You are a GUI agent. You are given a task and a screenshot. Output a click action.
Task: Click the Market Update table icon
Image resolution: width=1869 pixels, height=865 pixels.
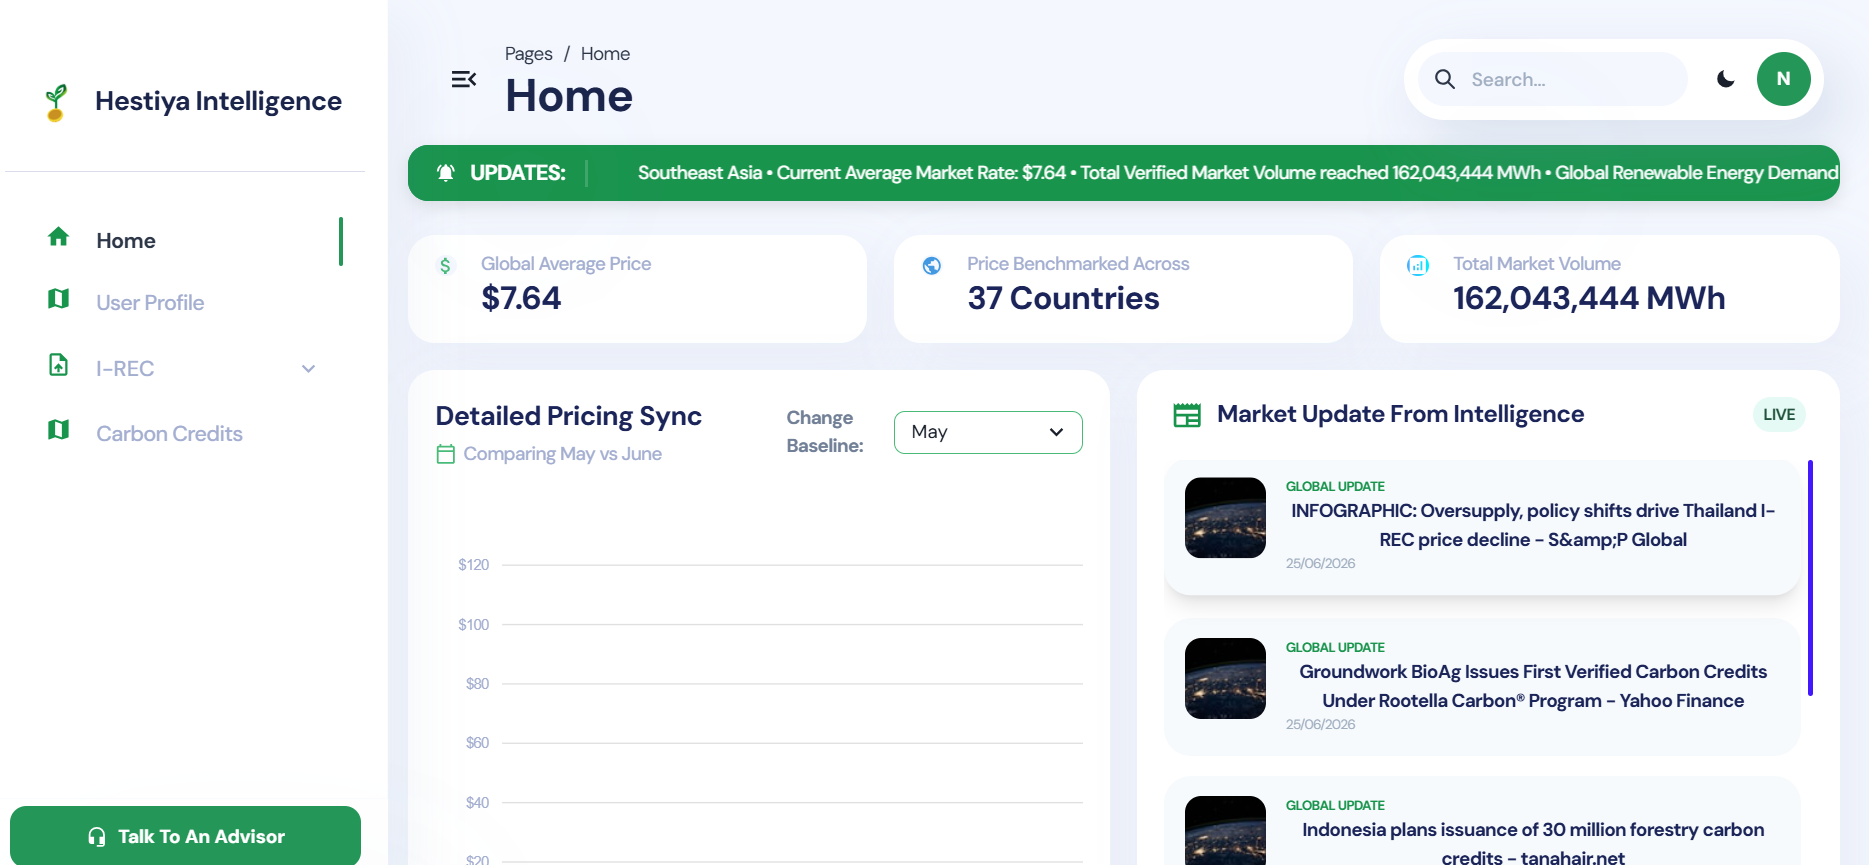point(1187,415)
